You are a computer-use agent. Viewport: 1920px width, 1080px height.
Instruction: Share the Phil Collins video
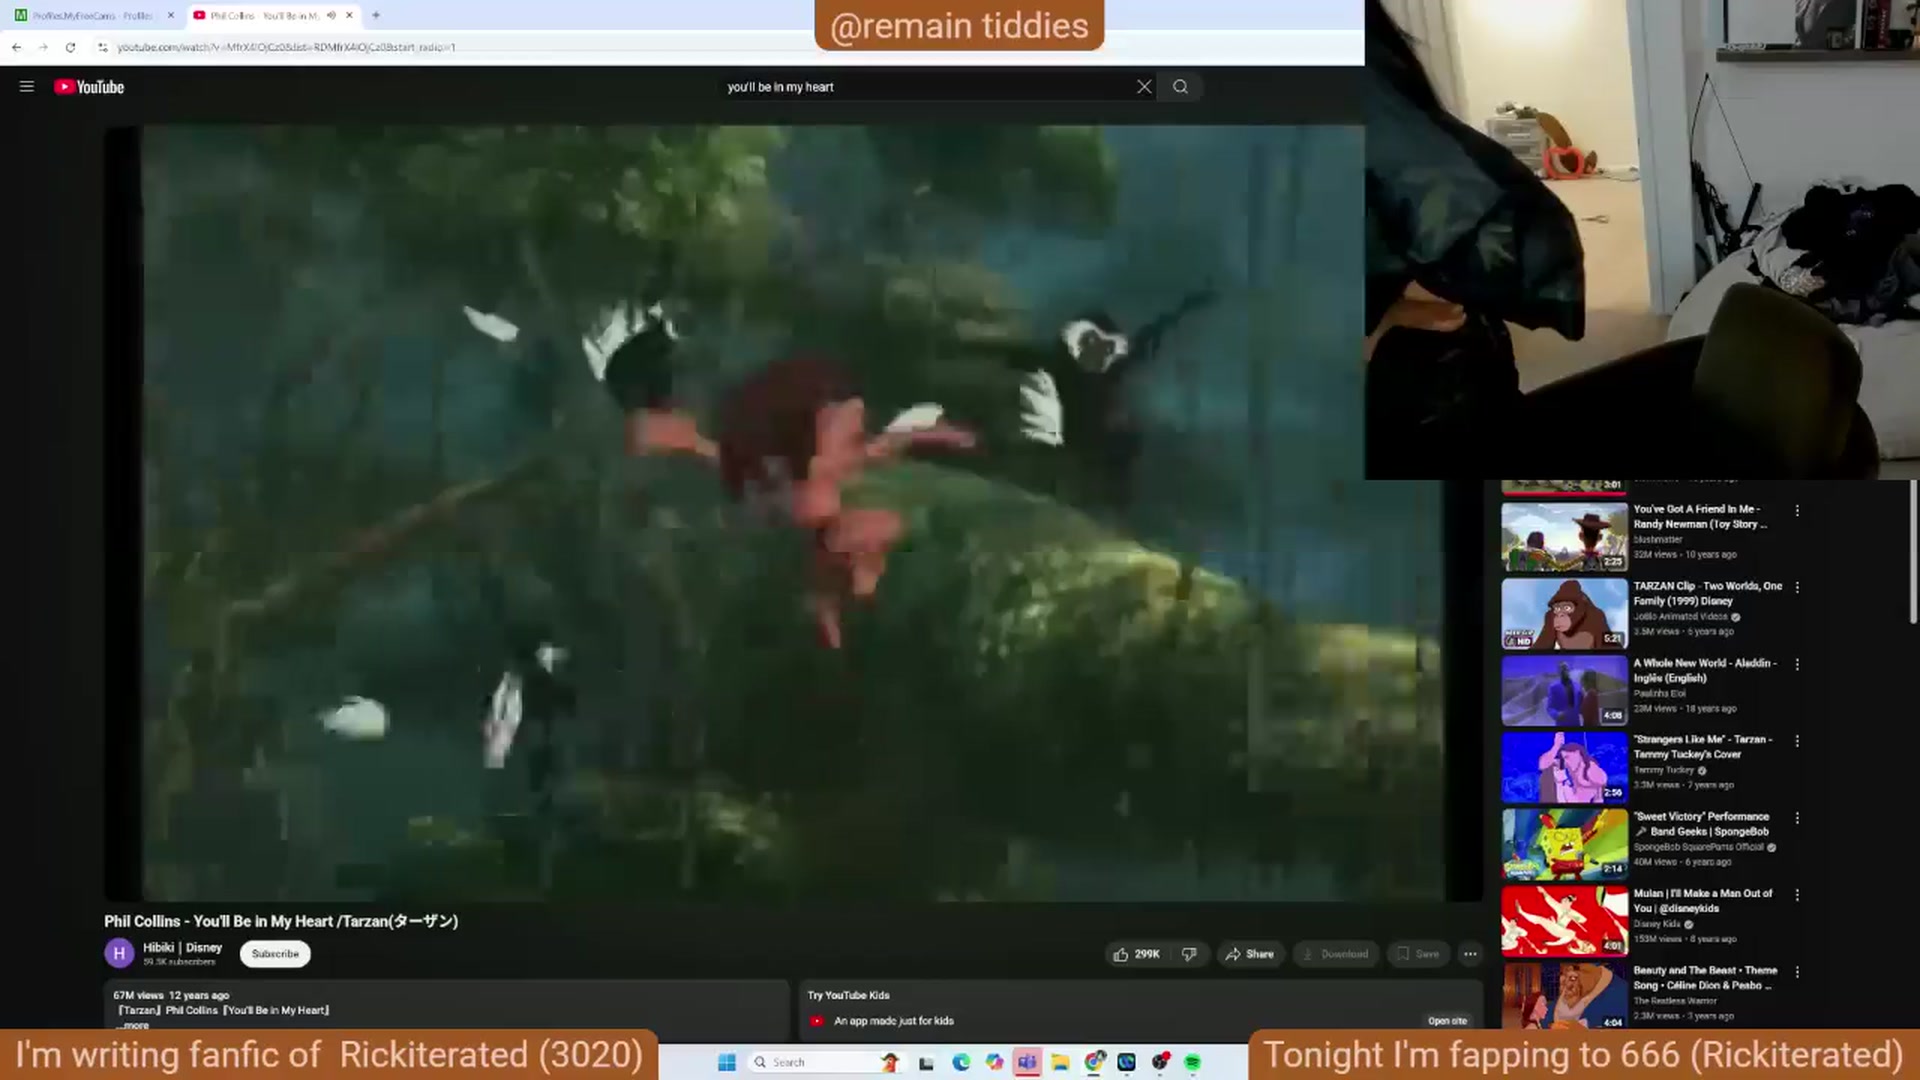1250,954
